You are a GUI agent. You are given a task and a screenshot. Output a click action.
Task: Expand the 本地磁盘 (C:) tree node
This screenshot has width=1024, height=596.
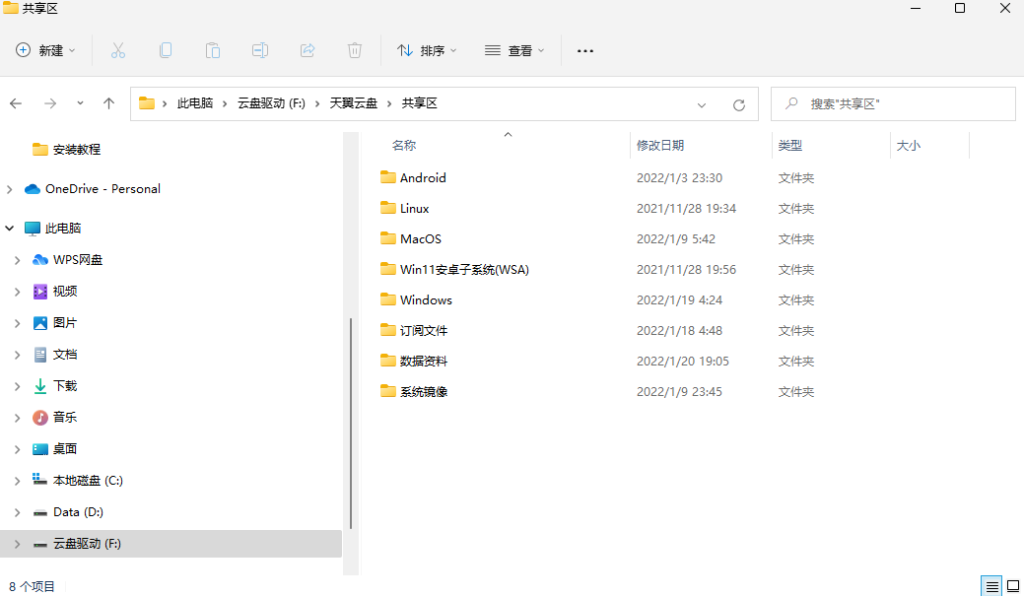[17, 480]
